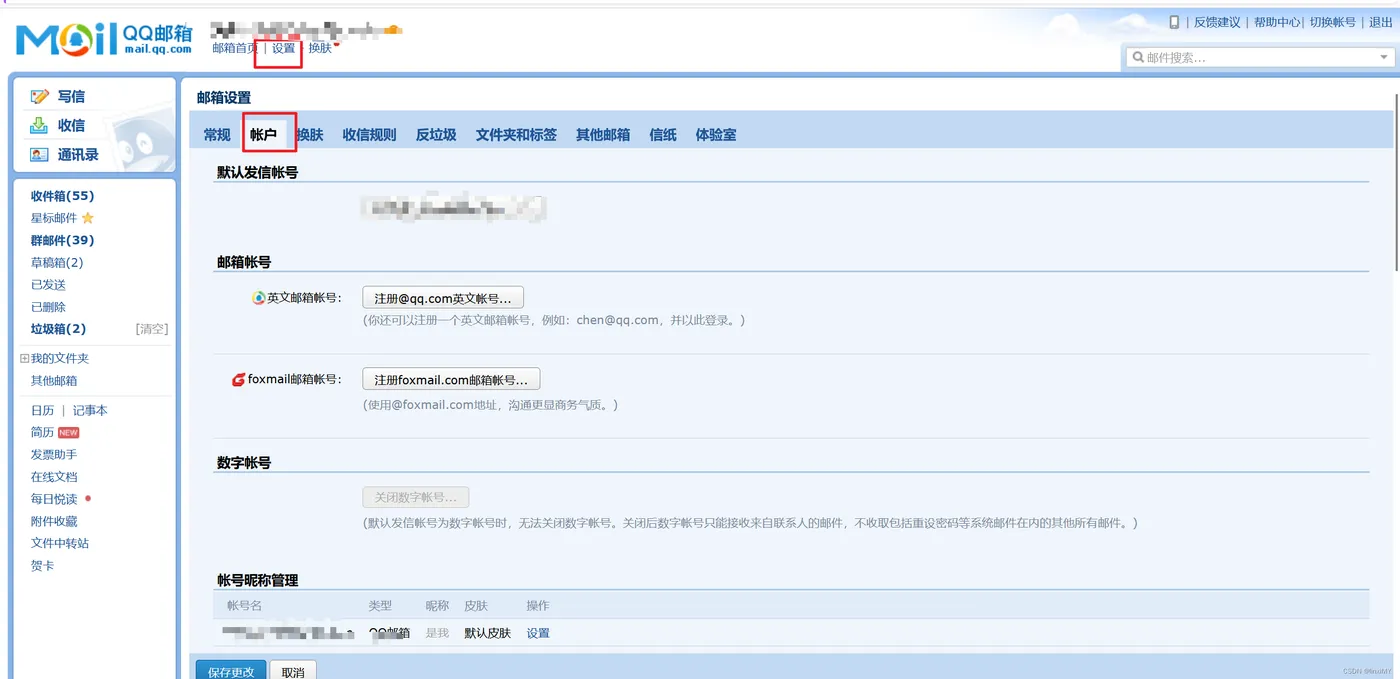The image size is (1400, 679).
Task: Switch to the 帐户 settings tab
Action: point(263,135)
